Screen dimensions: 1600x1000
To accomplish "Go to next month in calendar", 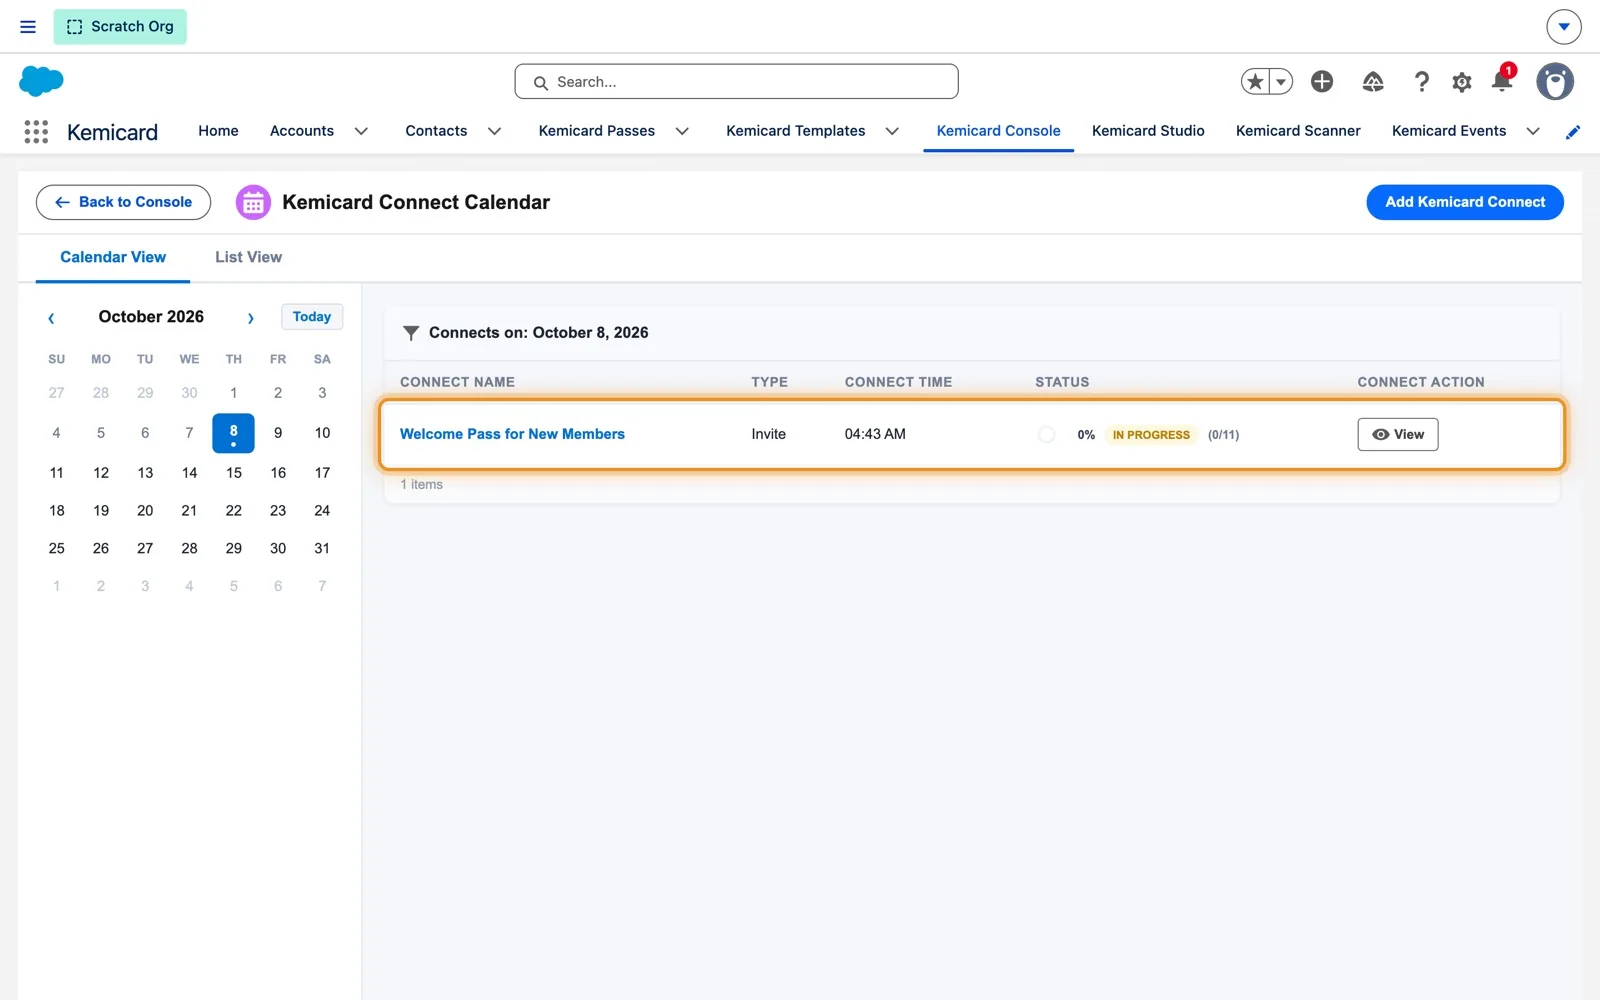I will click(x=251, y=318).
